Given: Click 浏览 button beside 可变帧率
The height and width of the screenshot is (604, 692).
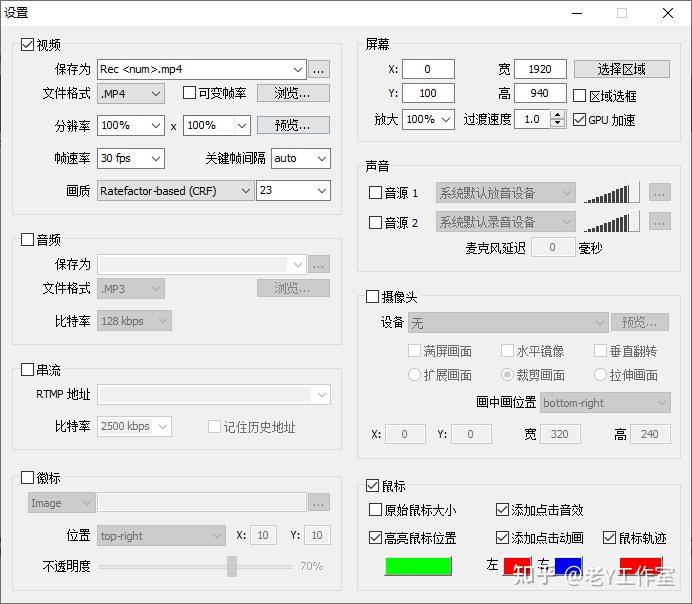Looking at the screenshot, I should (x=293, y=93).
